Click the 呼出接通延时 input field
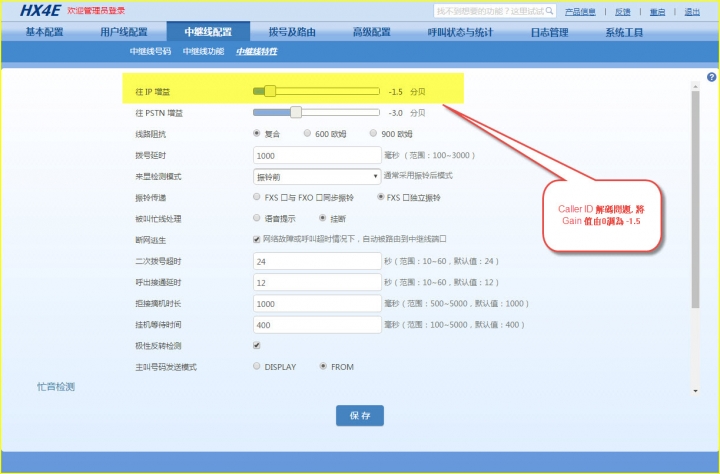This screenshot has height=474, width=720. (317, 282)
